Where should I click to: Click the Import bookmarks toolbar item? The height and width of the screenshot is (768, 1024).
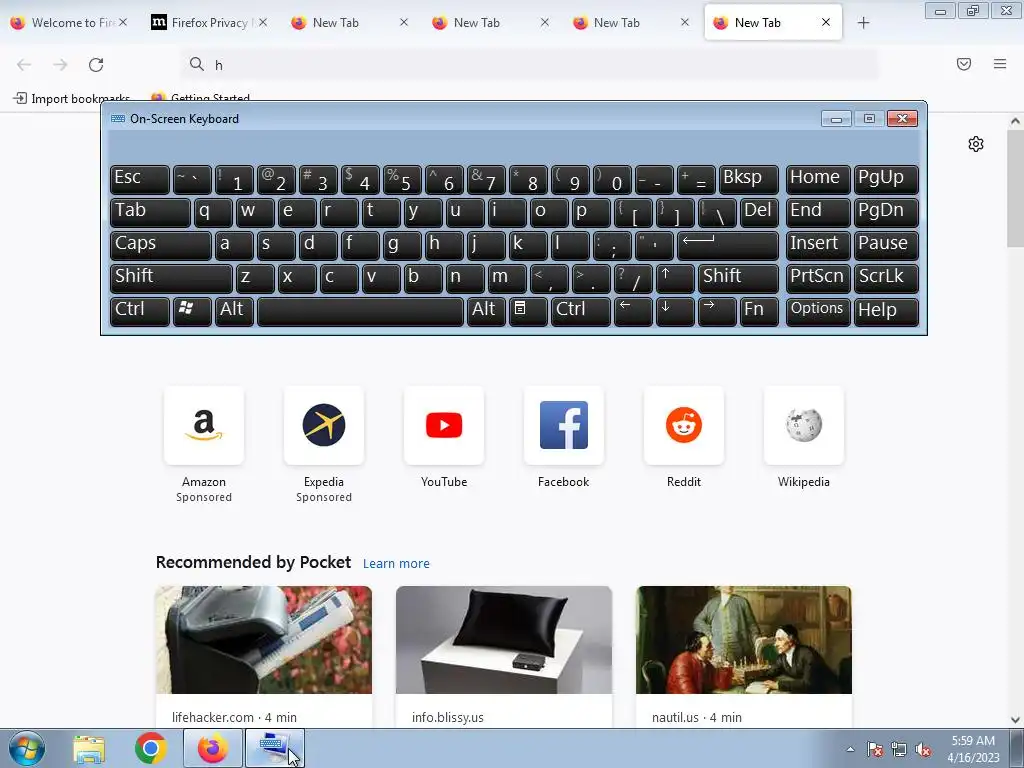point(72,99)
